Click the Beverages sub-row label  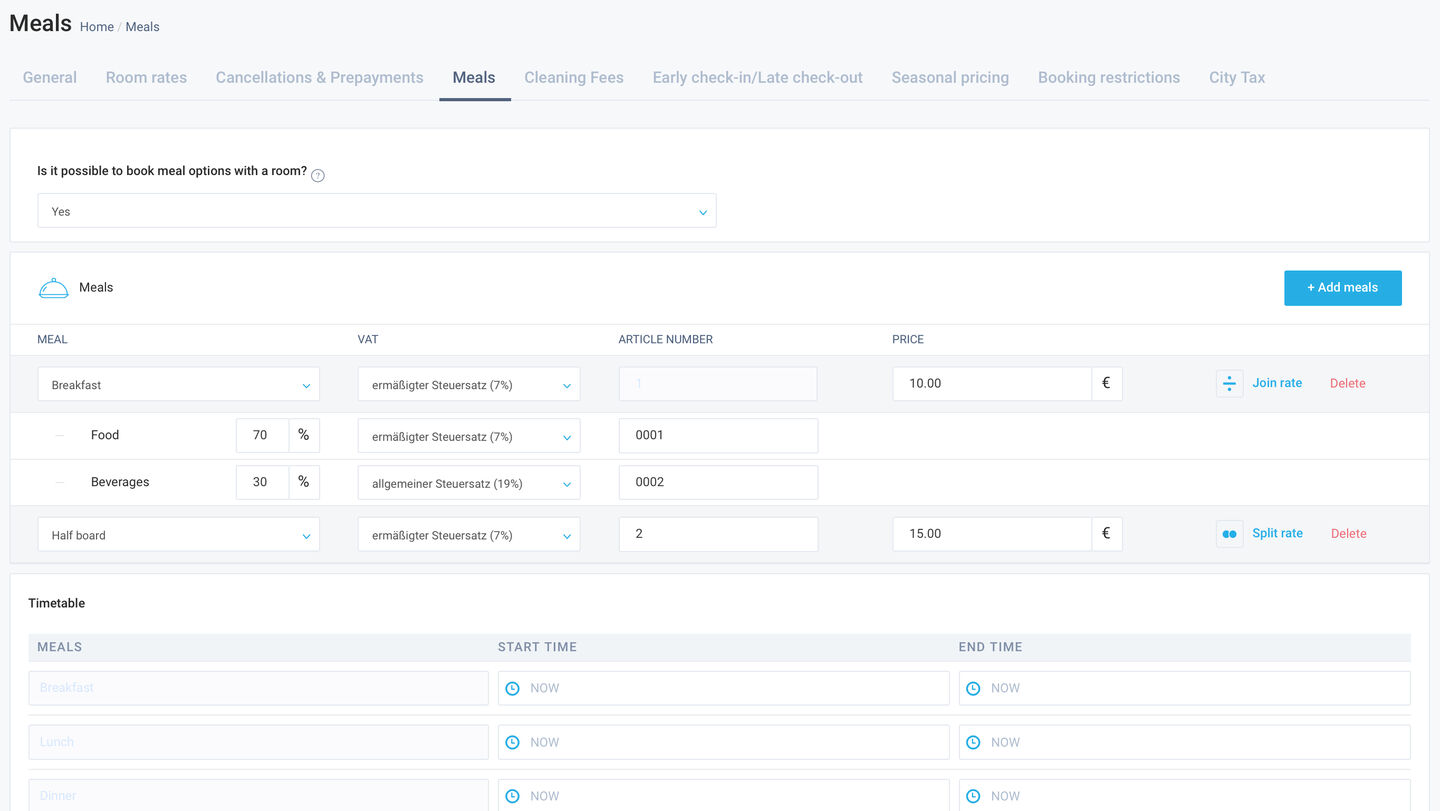120,482
